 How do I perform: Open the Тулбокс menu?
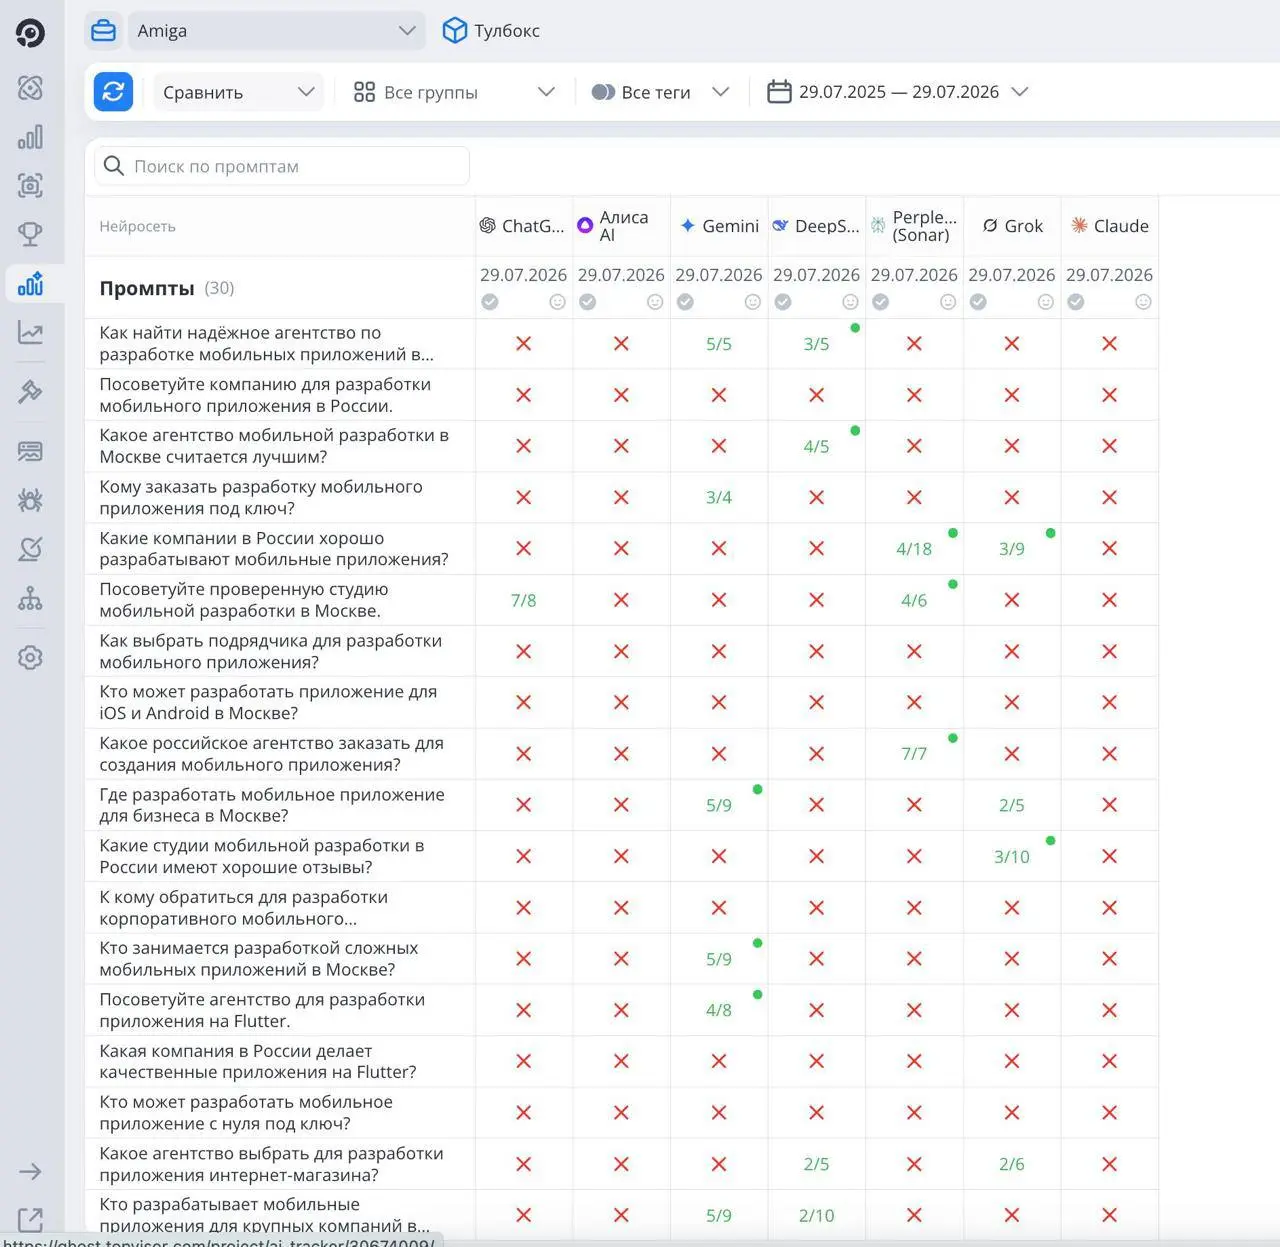tap(491, 31)
